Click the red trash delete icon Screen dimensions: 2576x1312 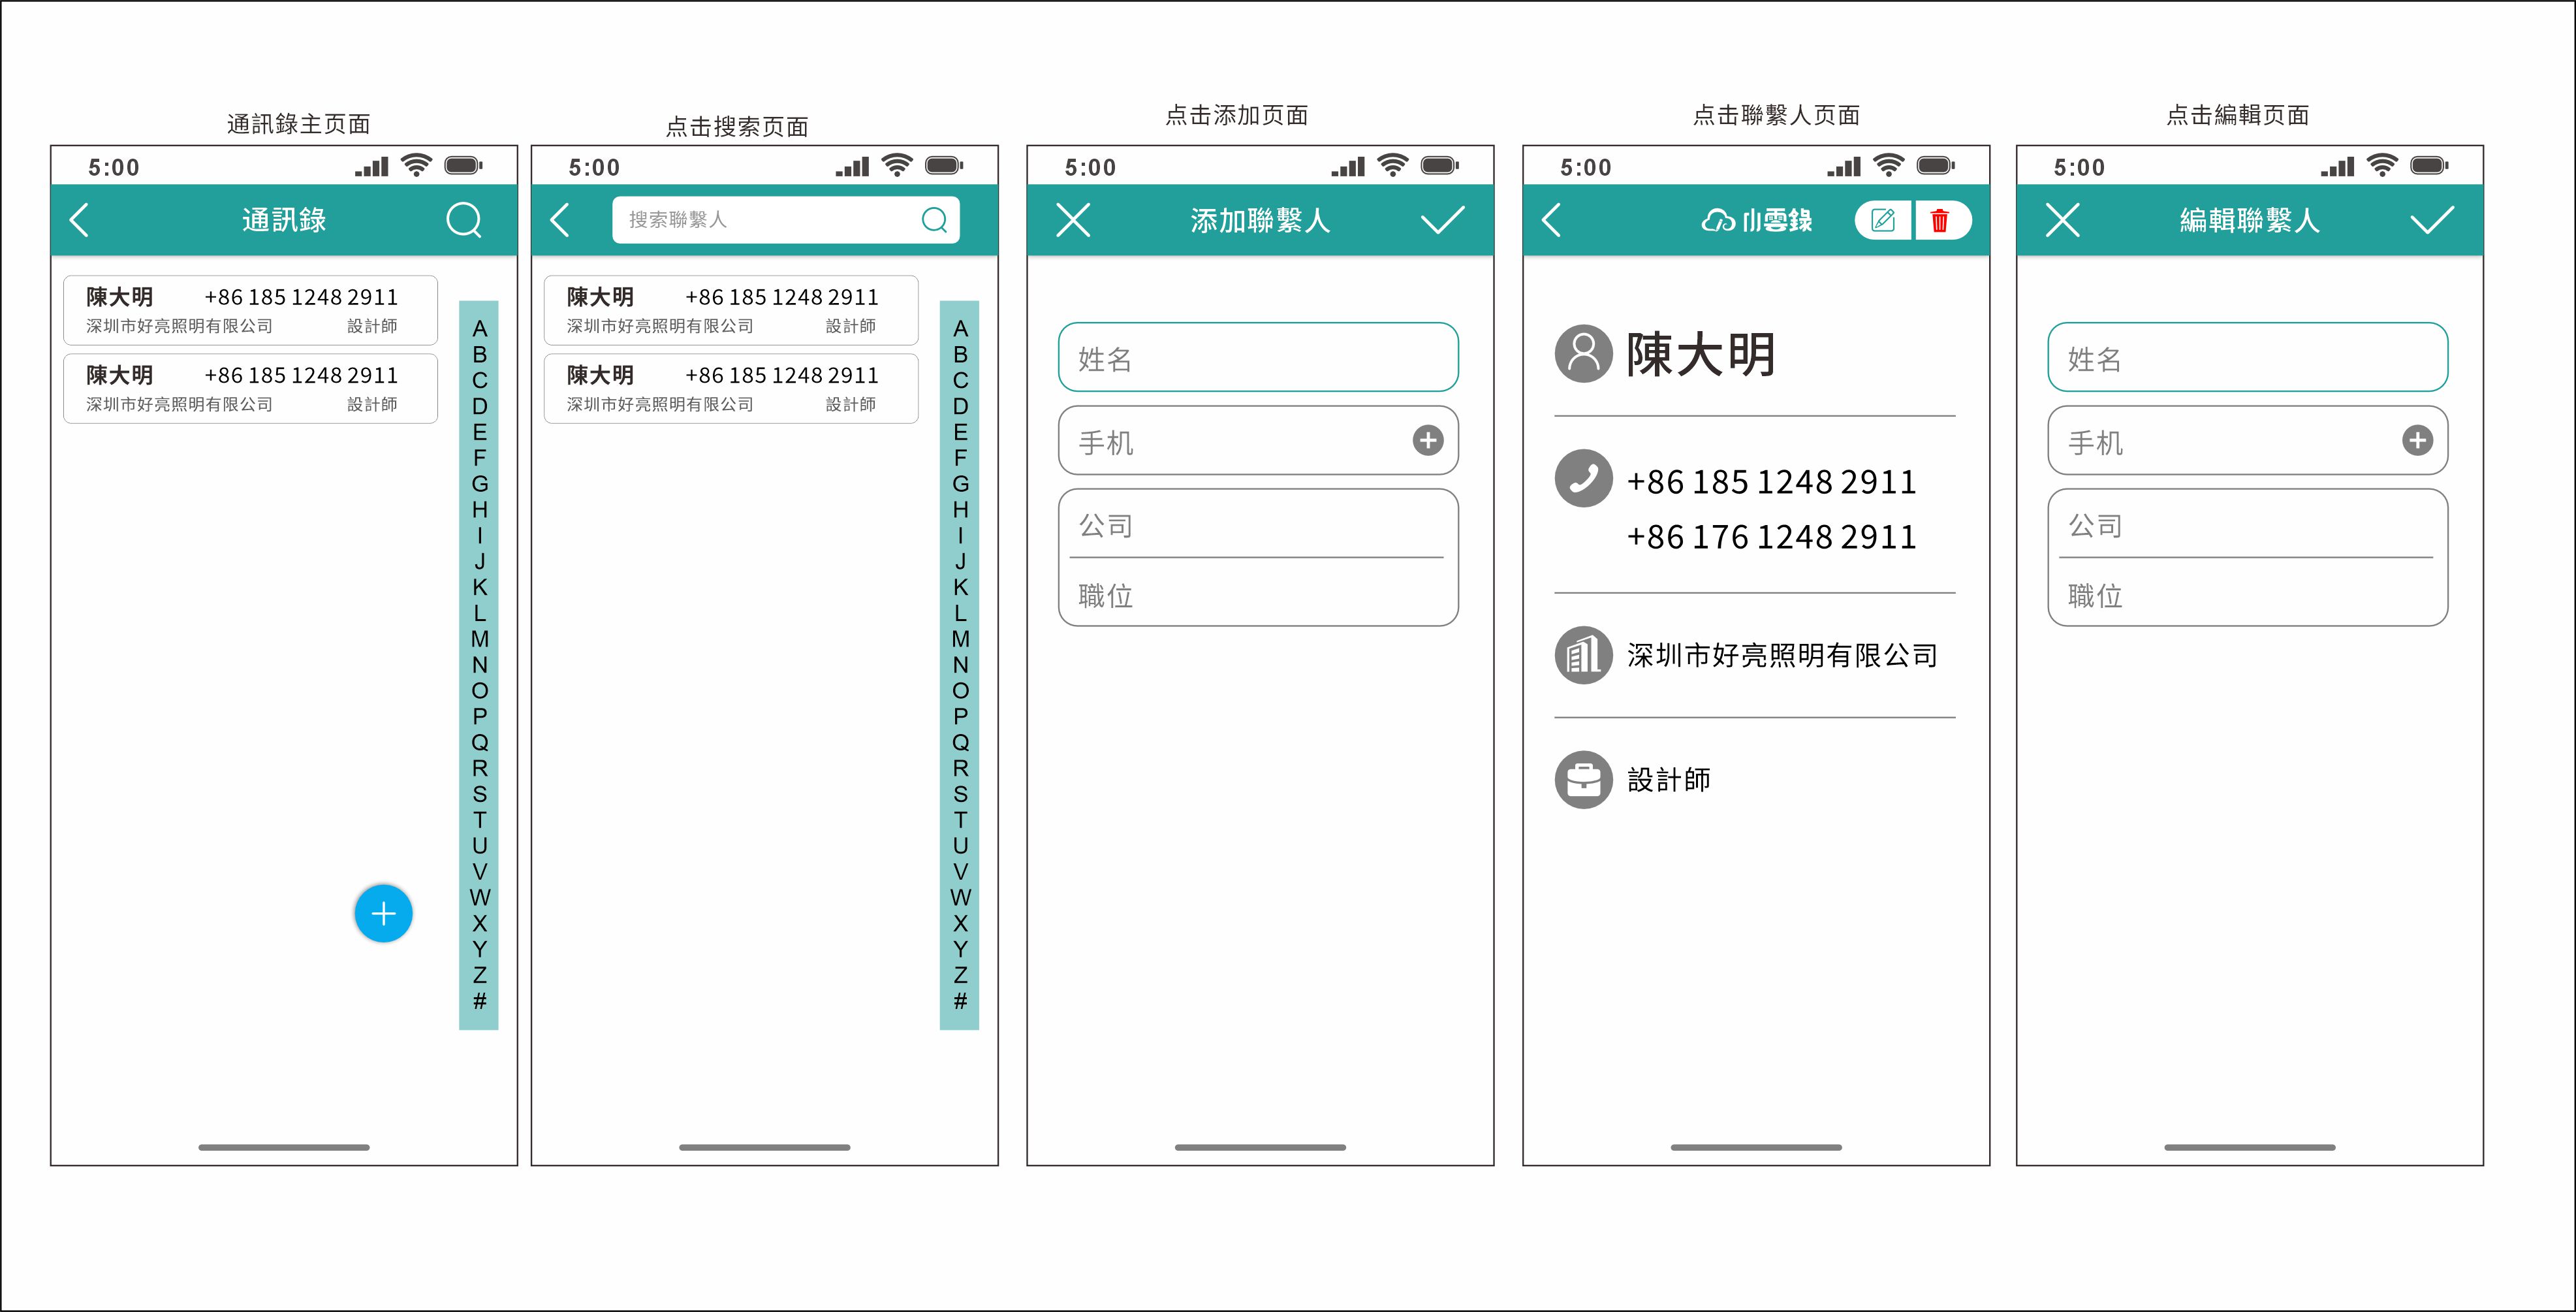pyautogui.click(x=1939, y=220)
